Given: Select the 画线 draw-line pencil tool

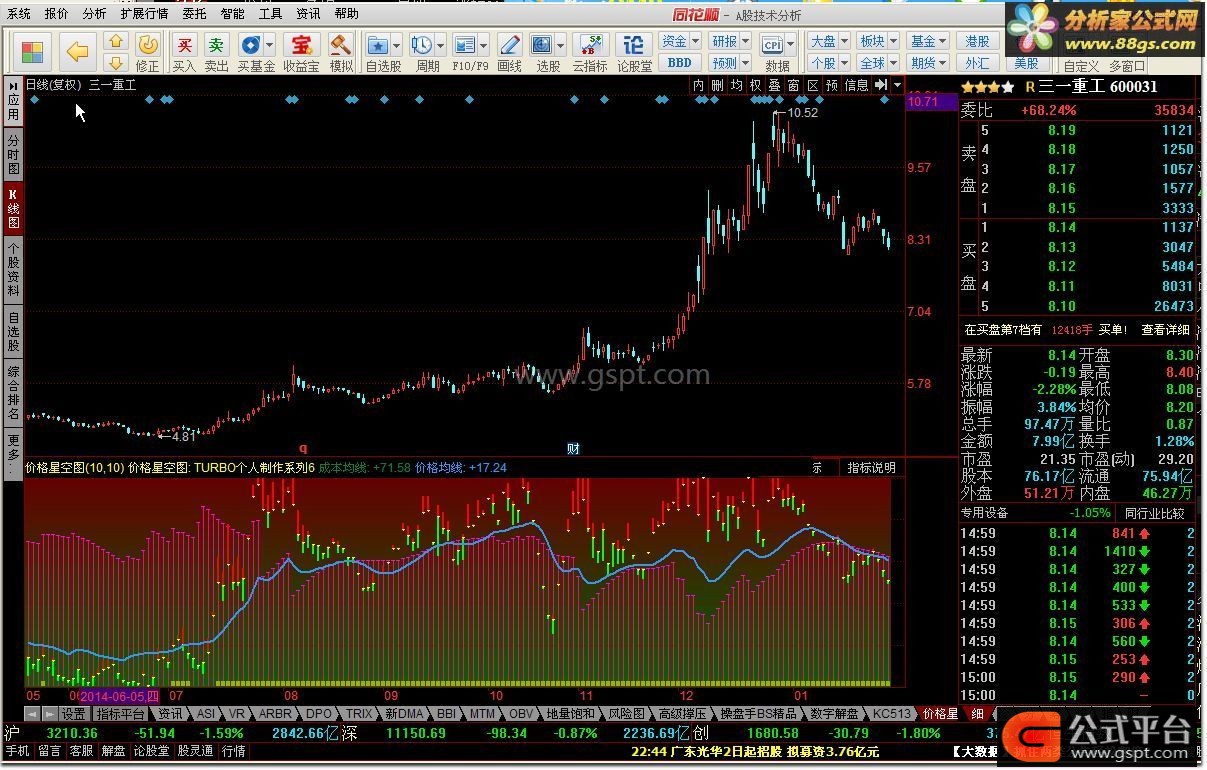Looking at the screenshot, I should (x=509, y=52).
